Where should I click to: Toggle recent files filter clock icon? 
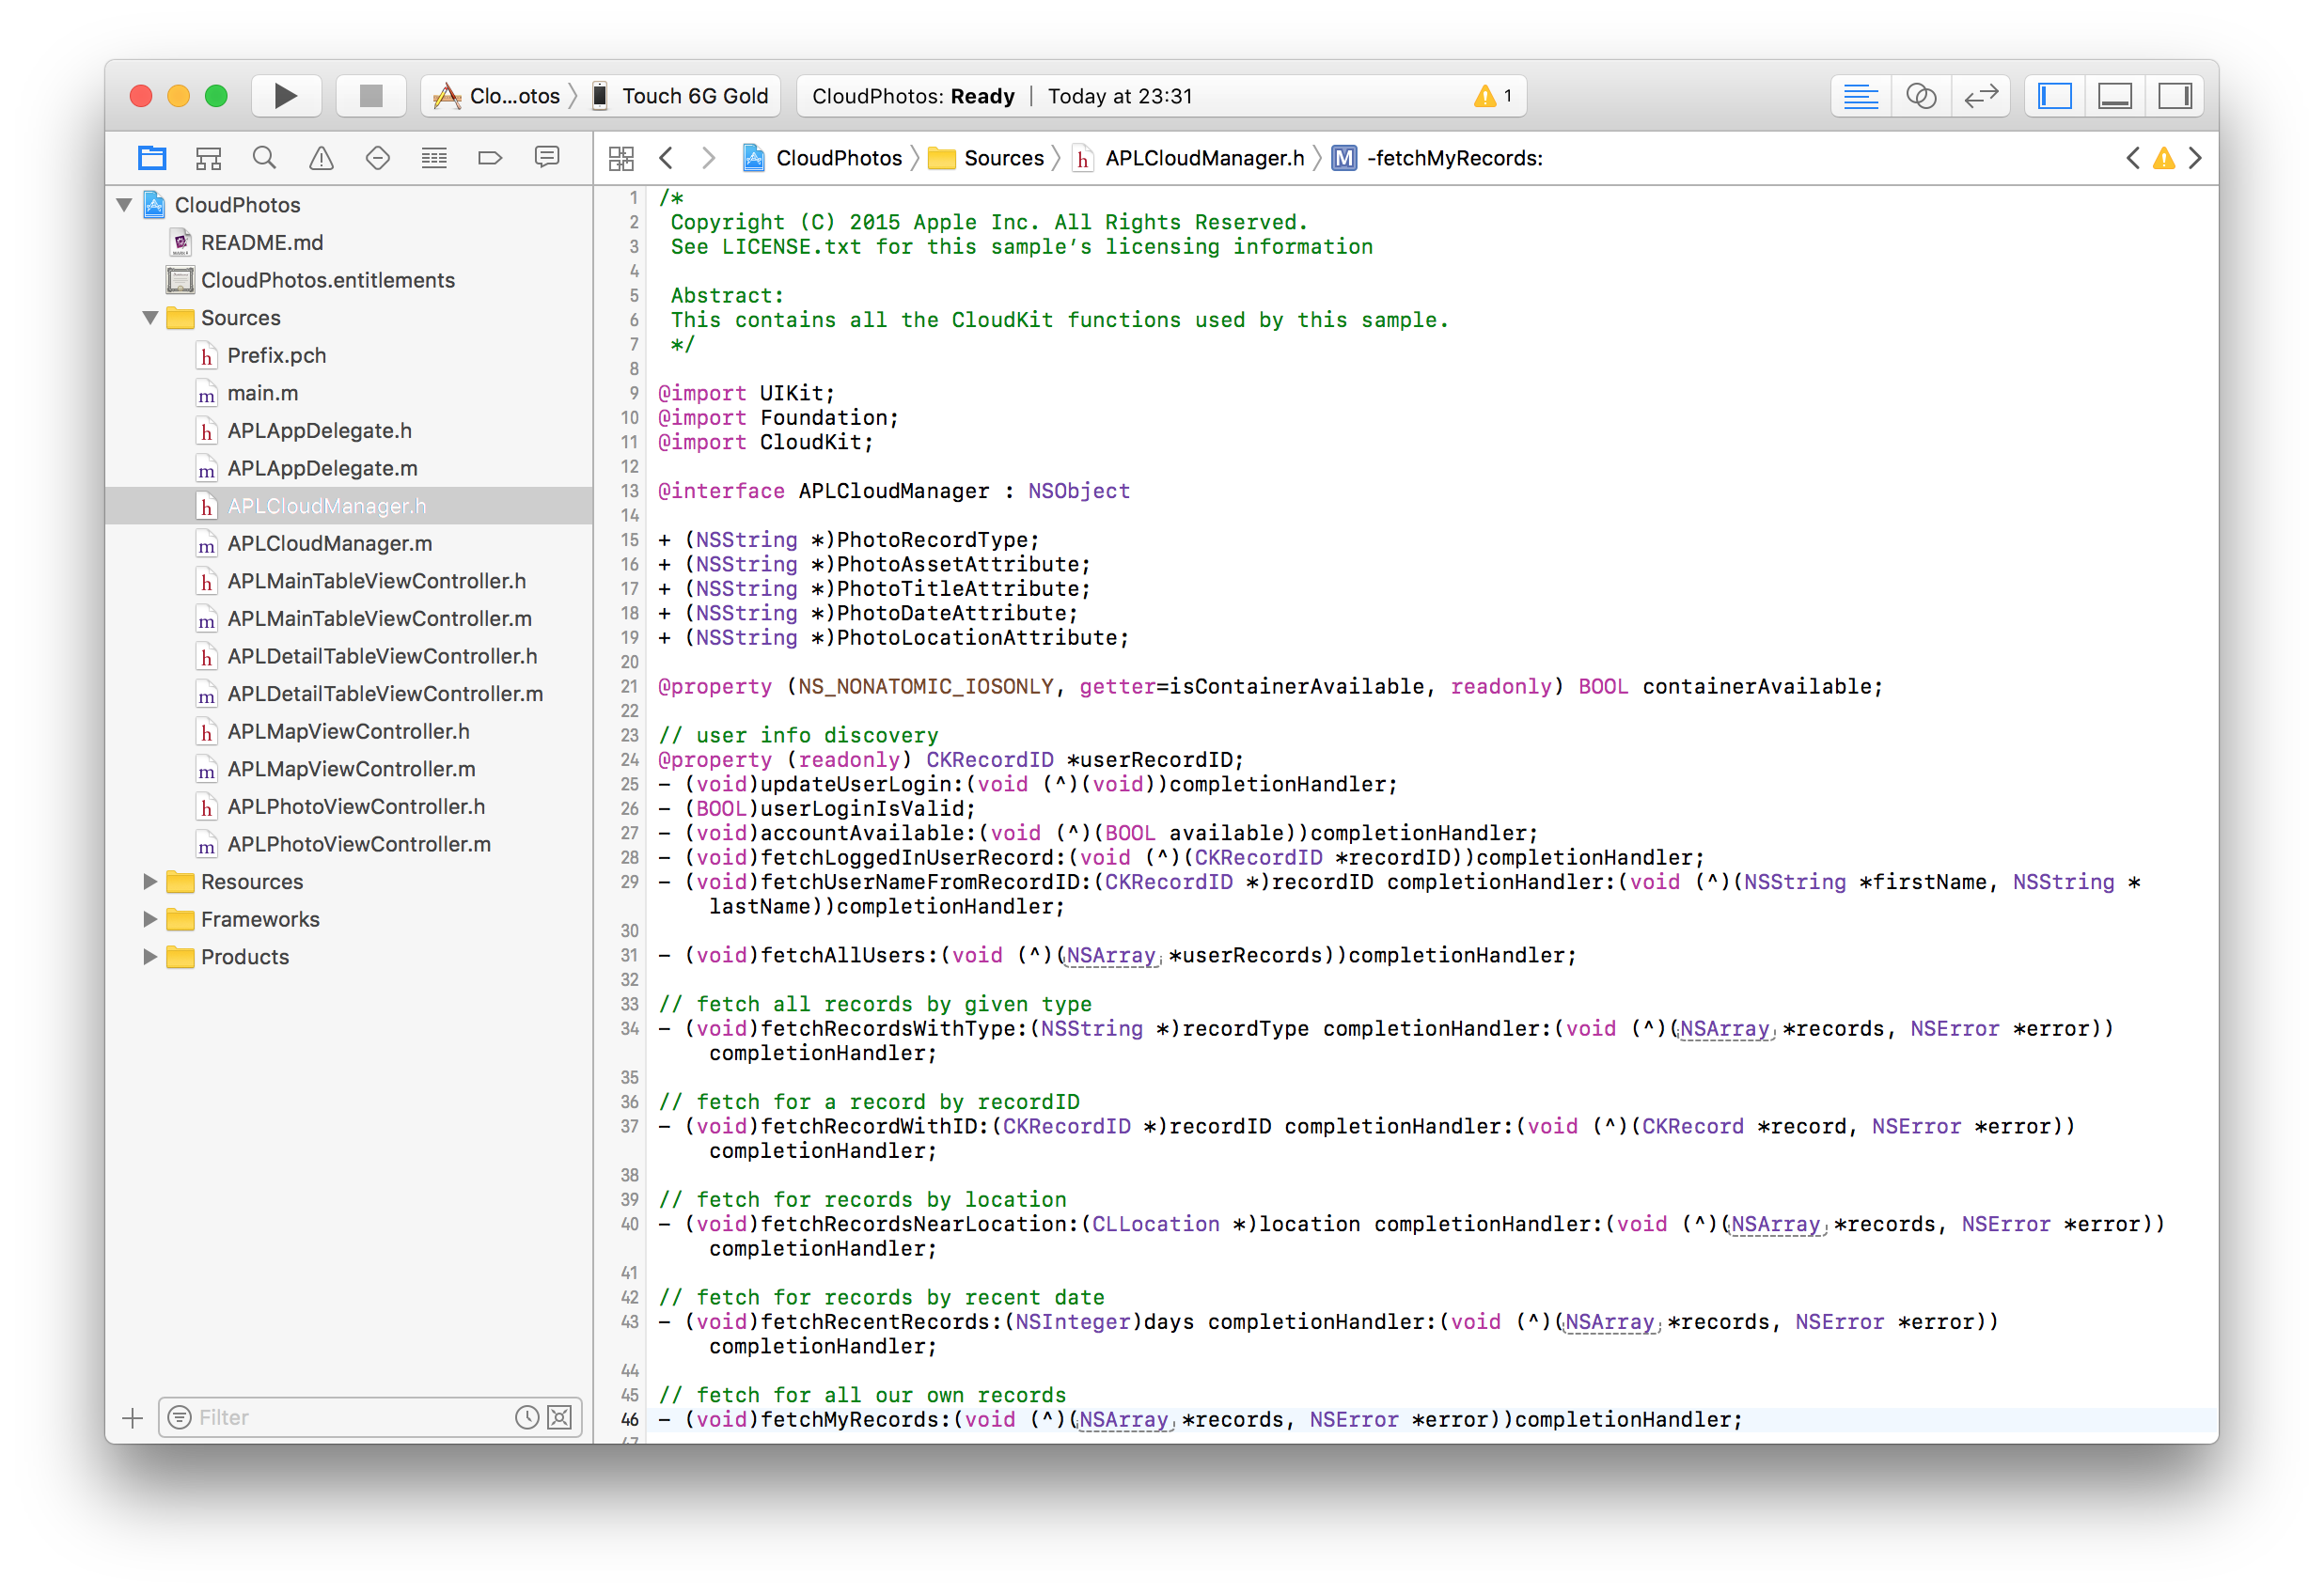point(527,1418)
